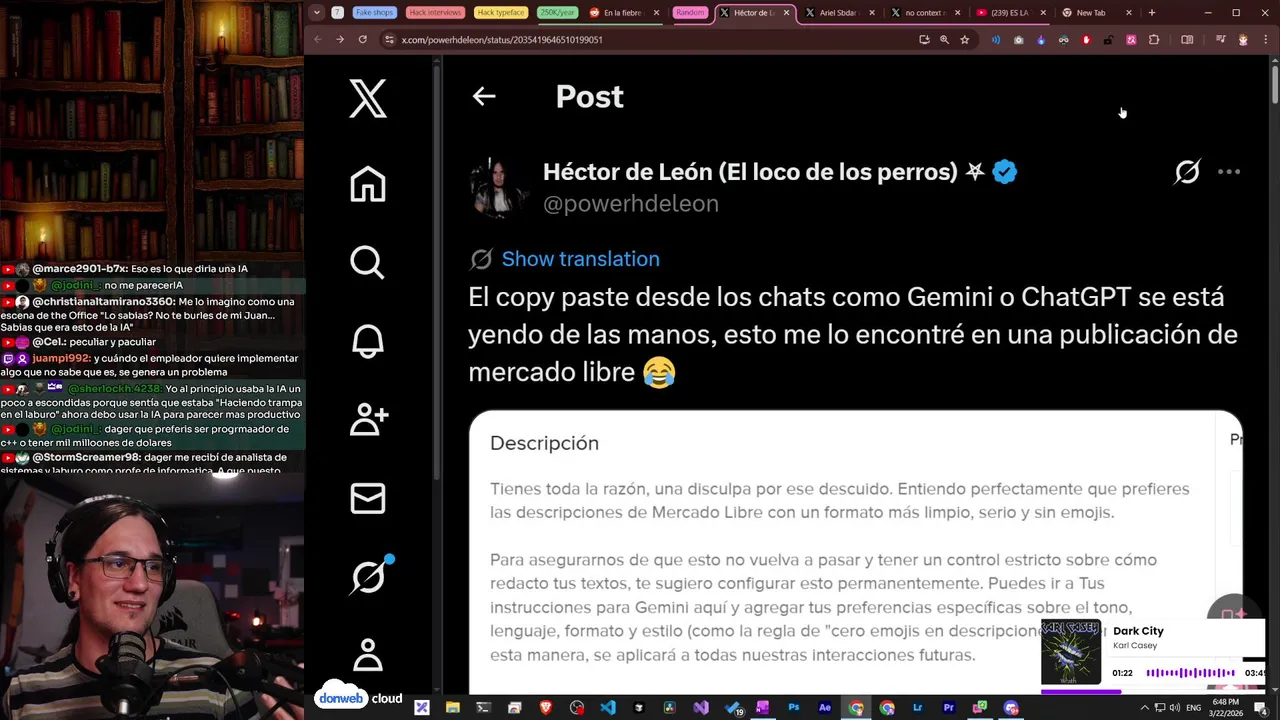The width and height of the screenshot is (1280, 720).
Task: Open the terminal icon in taskbar
Action: click(x=484, y=708)
